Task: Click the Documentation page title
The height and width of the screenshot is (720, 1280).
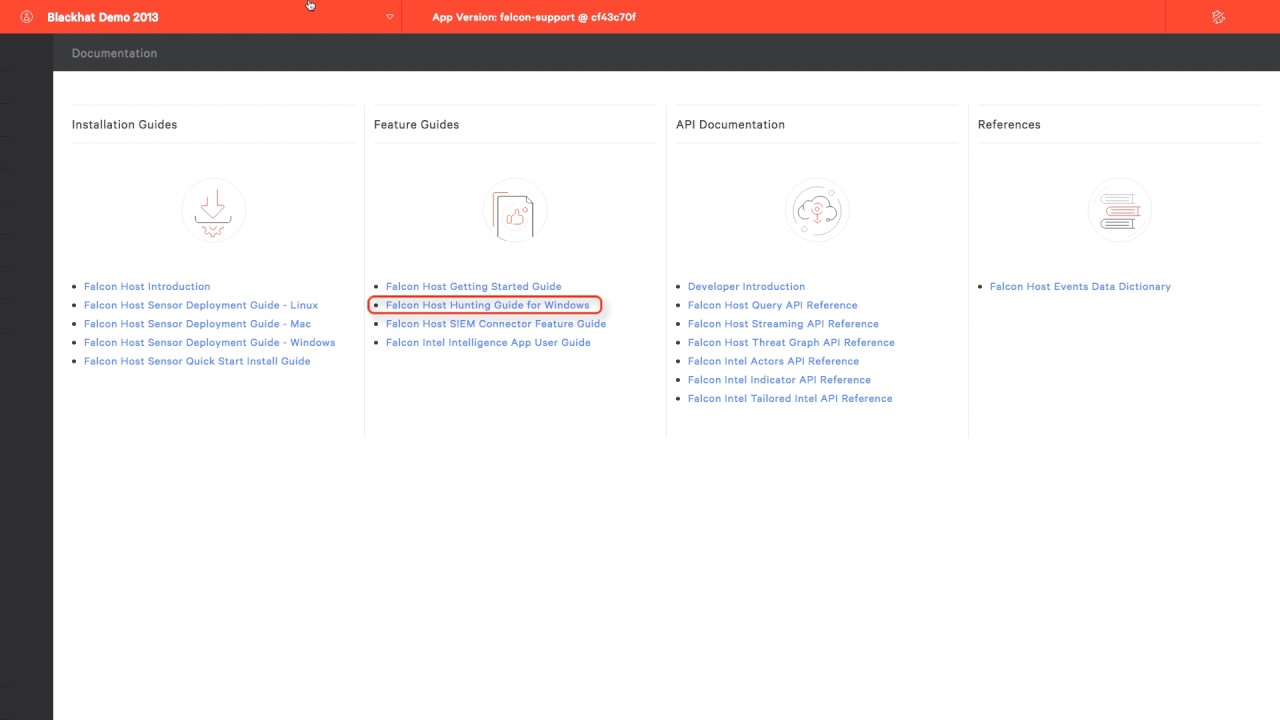Action: (x=114, y=53)
